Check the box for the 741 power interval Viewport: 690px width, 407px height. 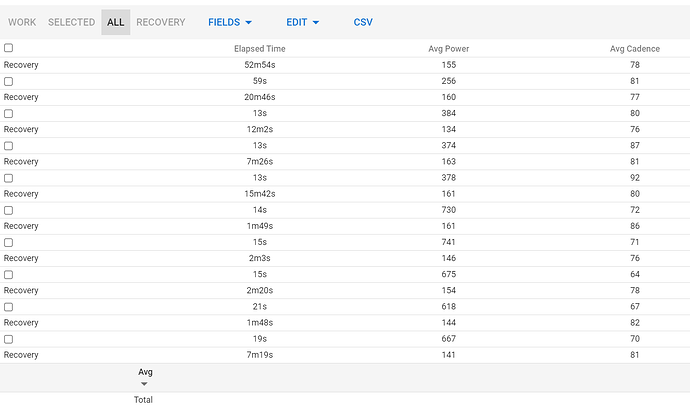(9, 242)
